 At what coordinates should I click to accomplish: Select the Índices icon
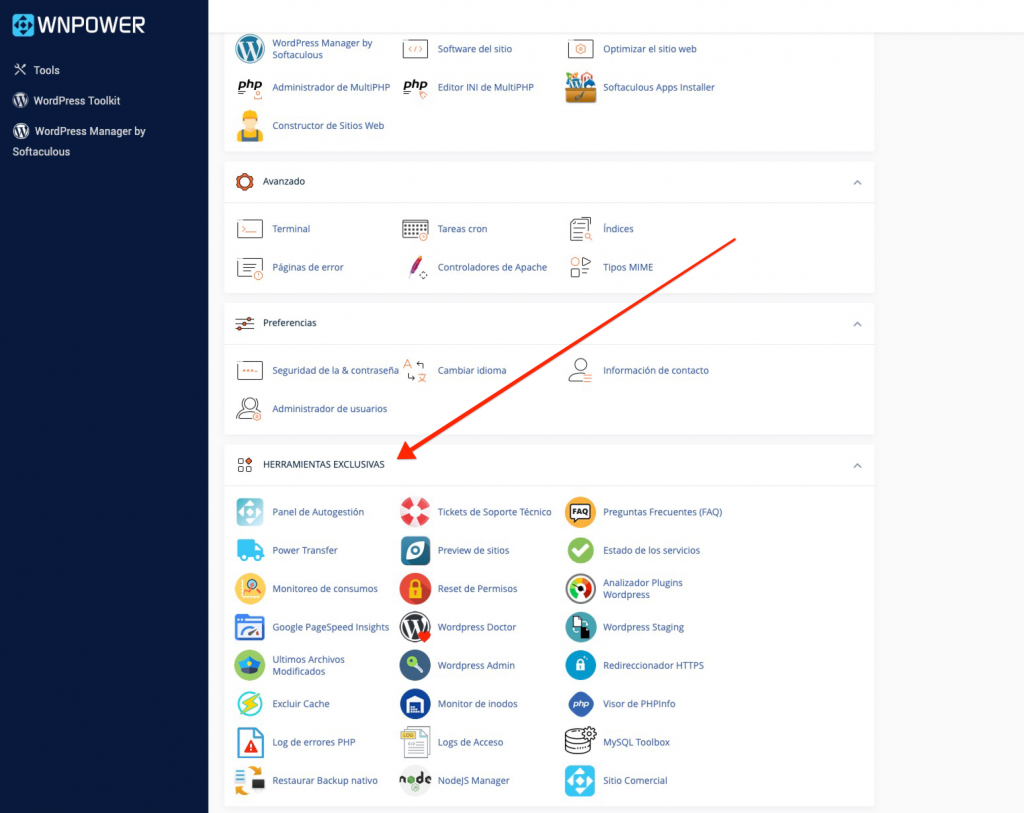[x=581, y=229]
